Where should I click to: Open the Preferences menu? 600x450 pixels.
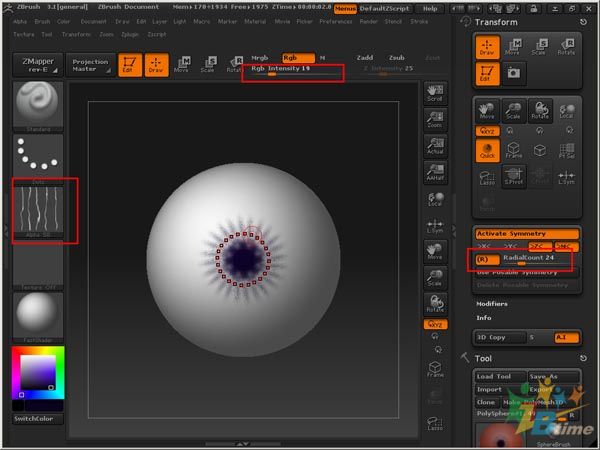pyautogui.click(x=336, y=22)
